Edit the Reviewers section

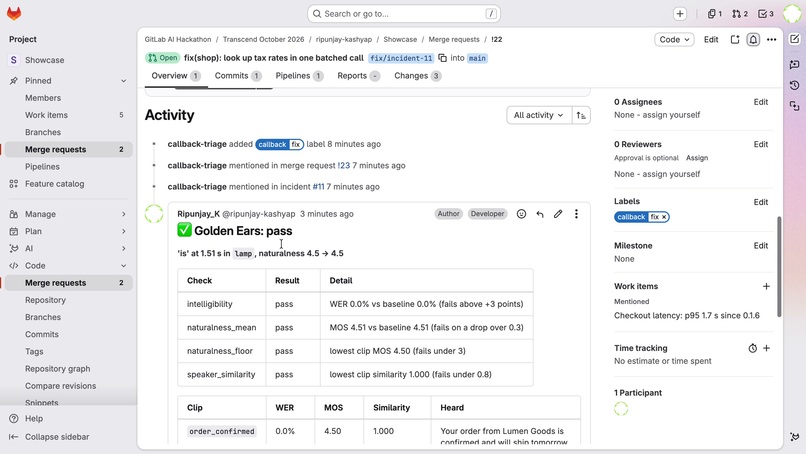click(x=761, y=144)
